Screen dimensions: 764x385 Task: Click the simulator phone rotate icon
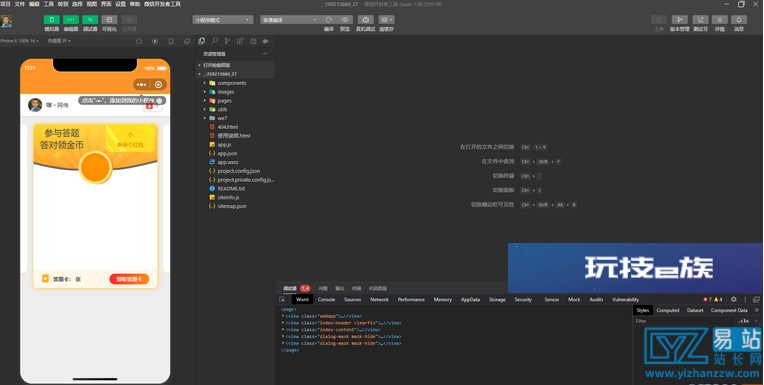(x=171, y=41)
